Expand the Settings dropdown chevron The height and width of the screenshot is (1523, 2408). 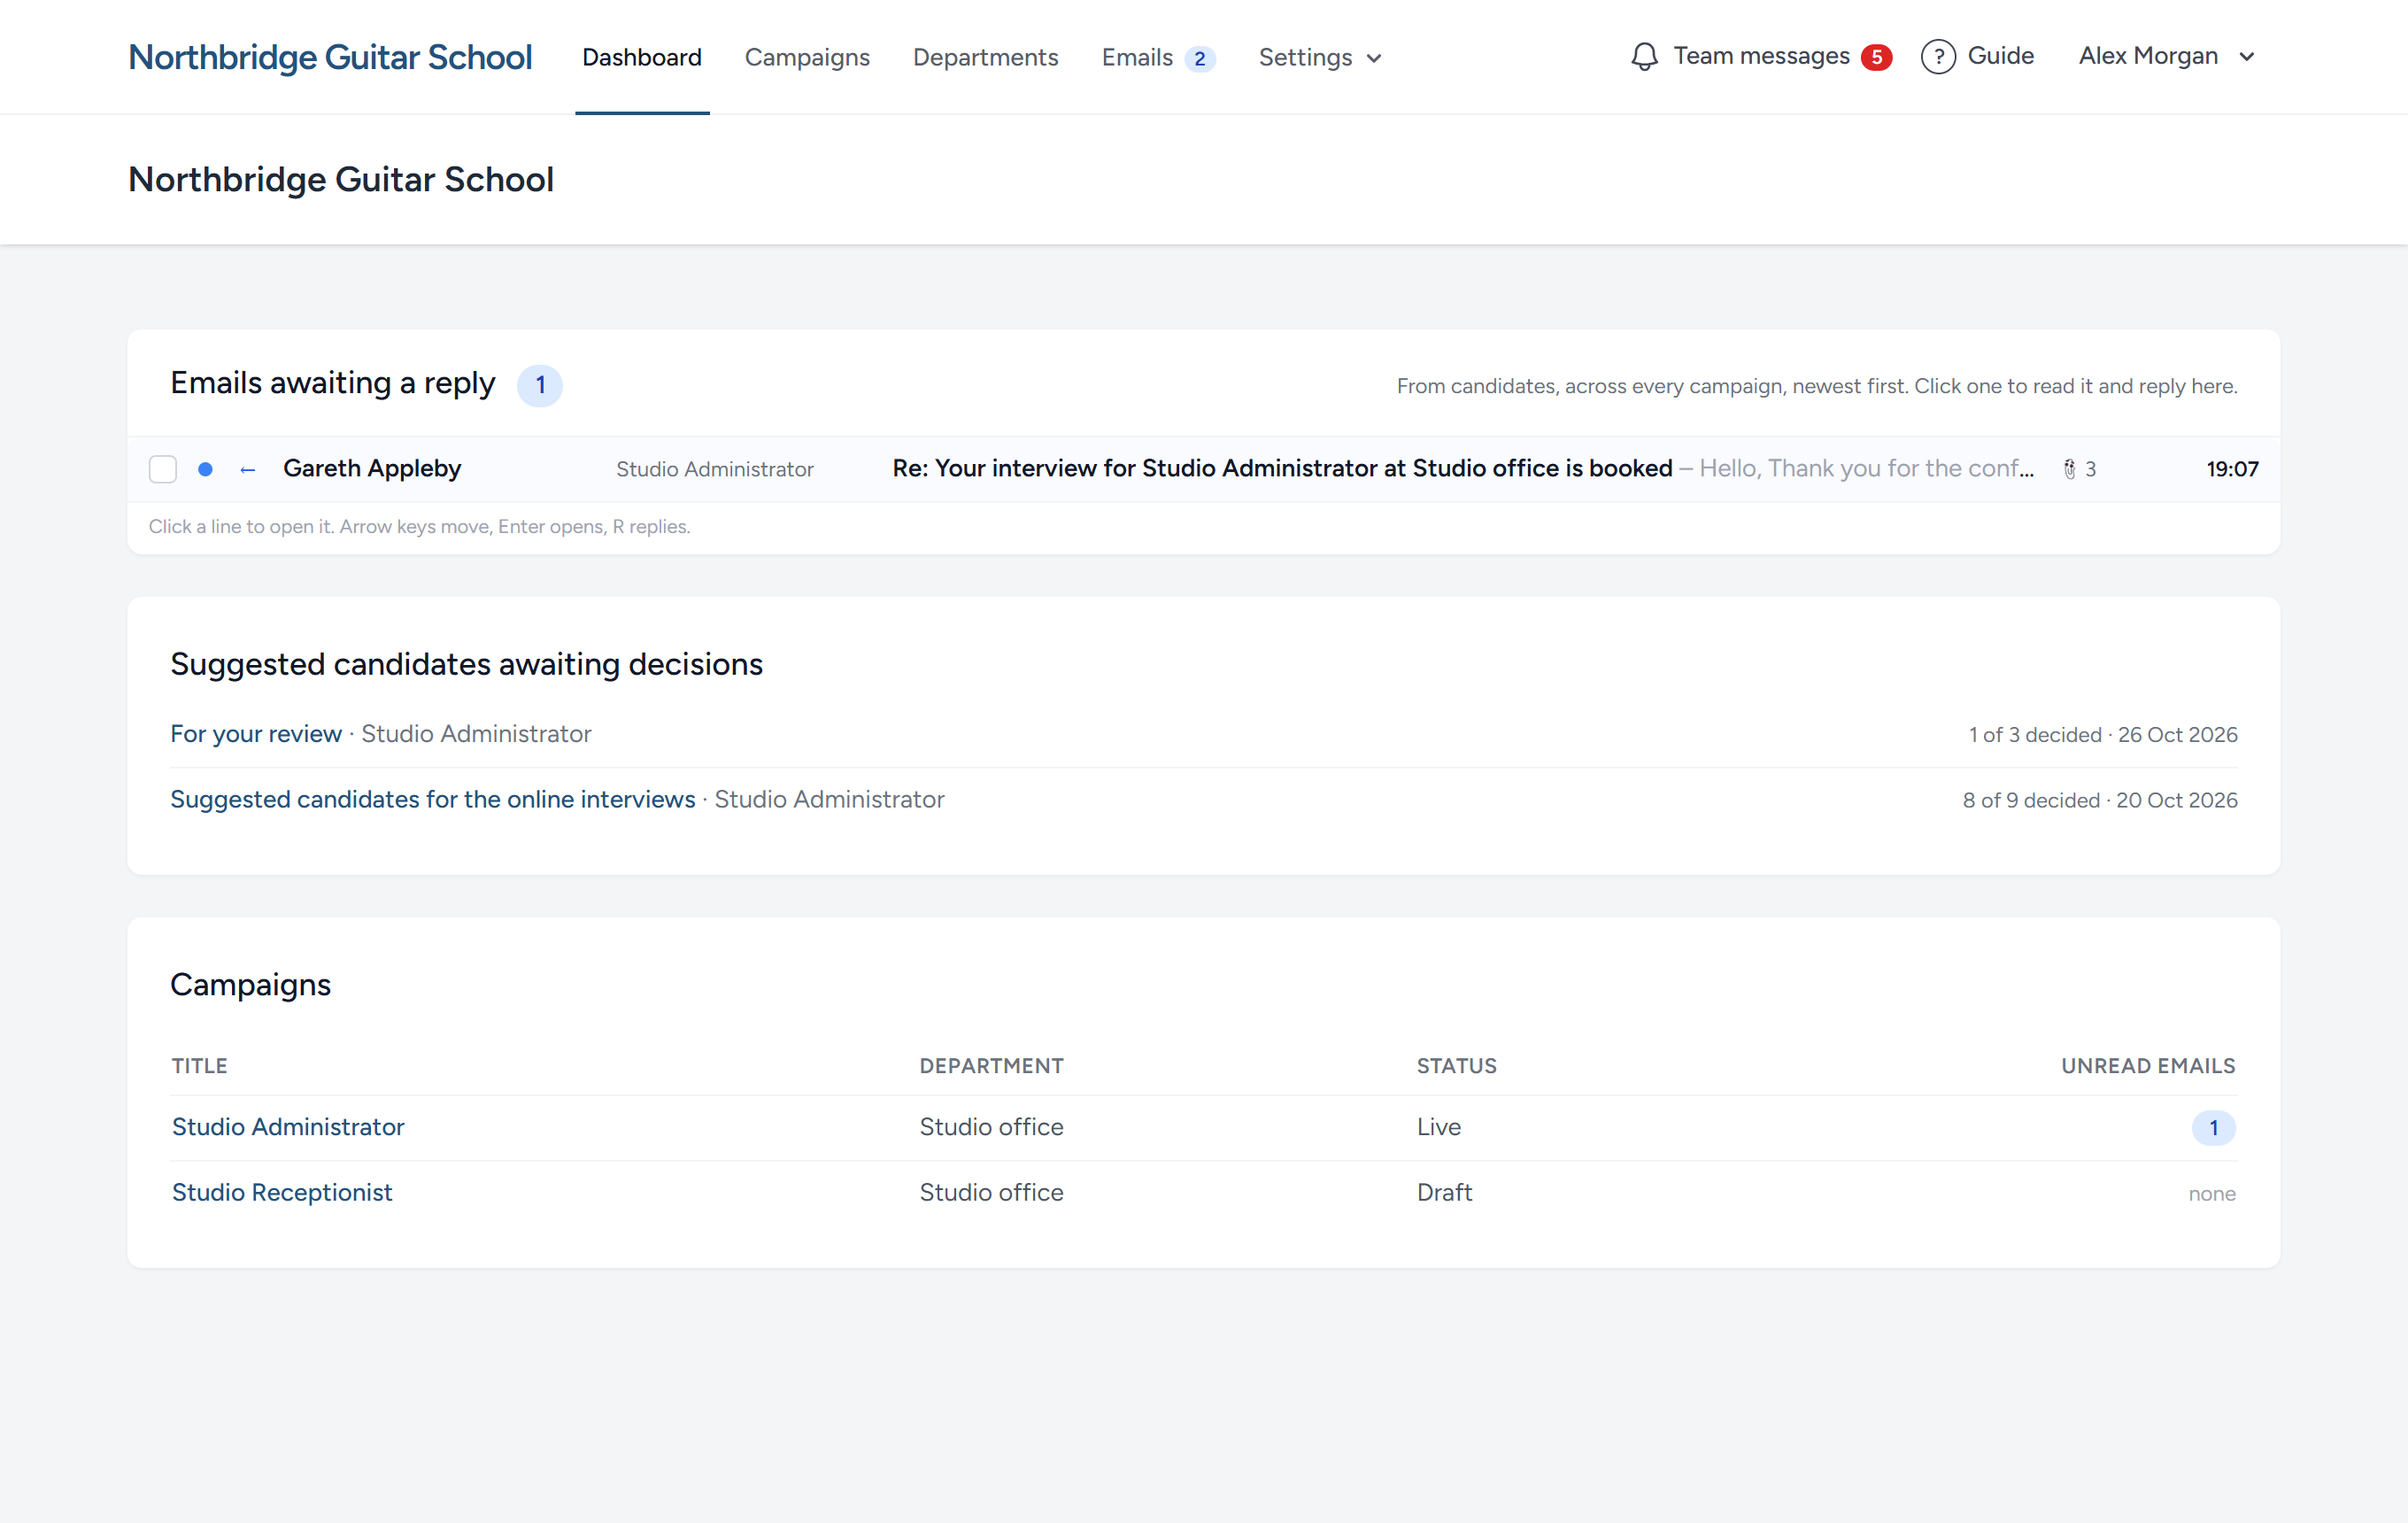pos(1374,58)
